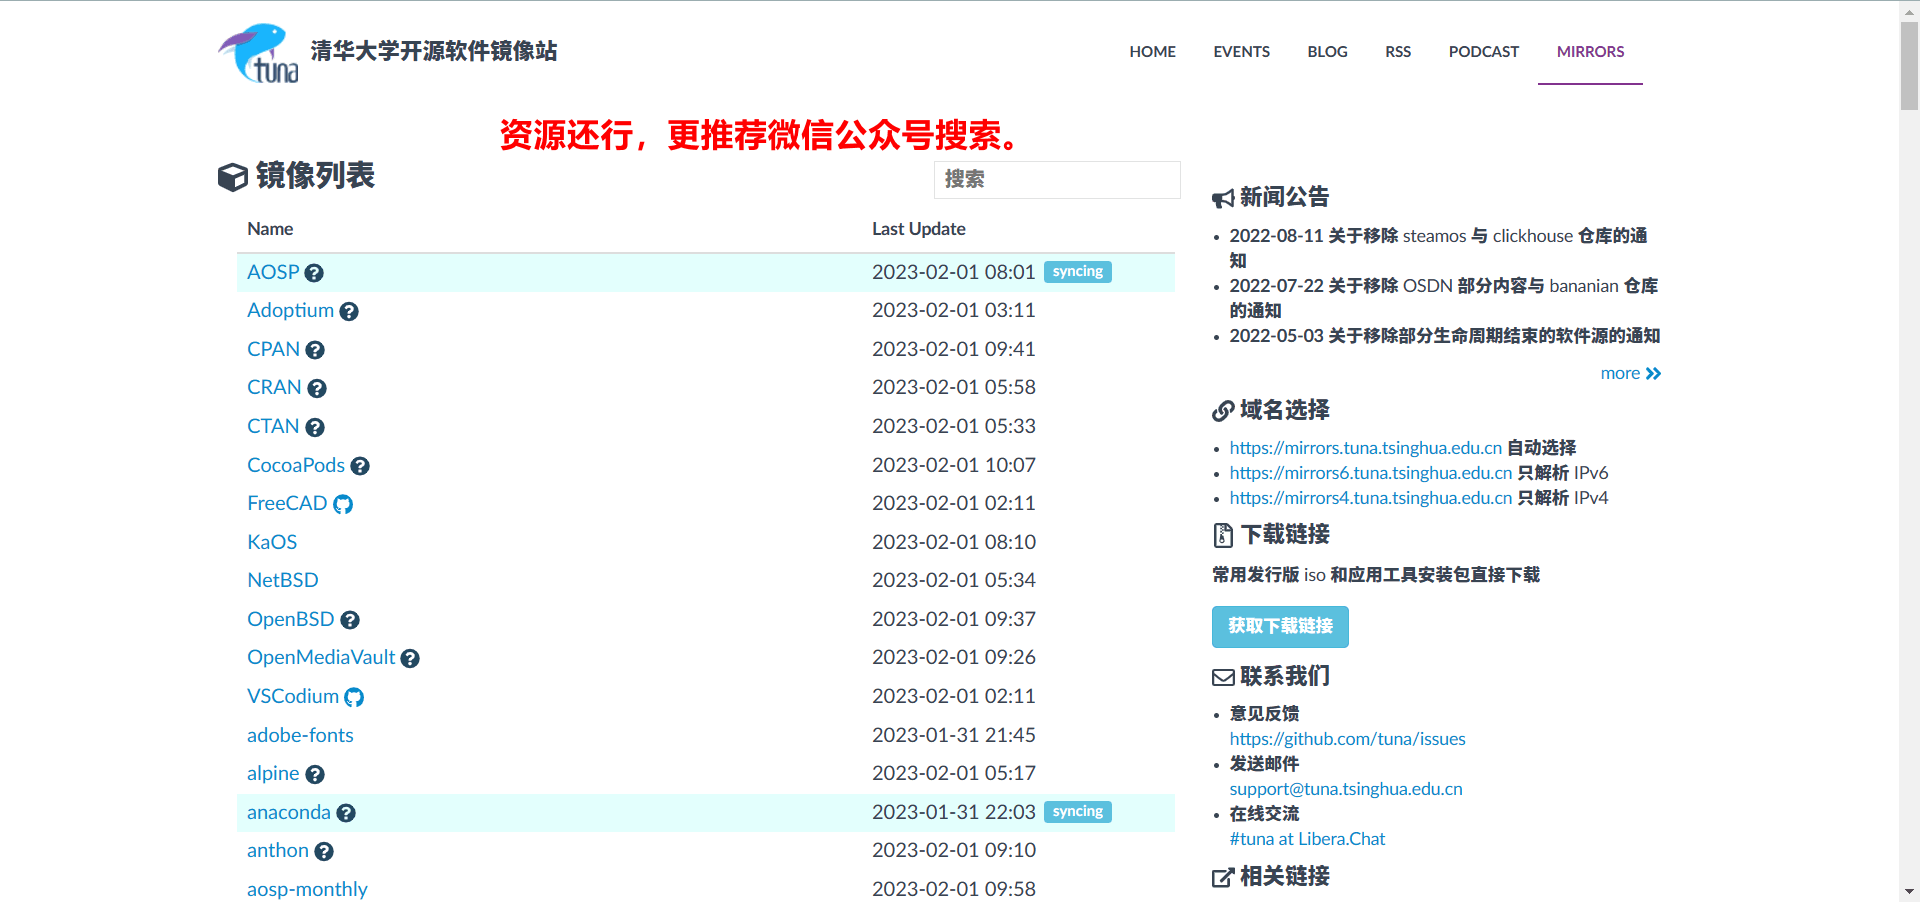Go to HOME page
Viewport: 1920px width, 902px height.
[1152, 52]
